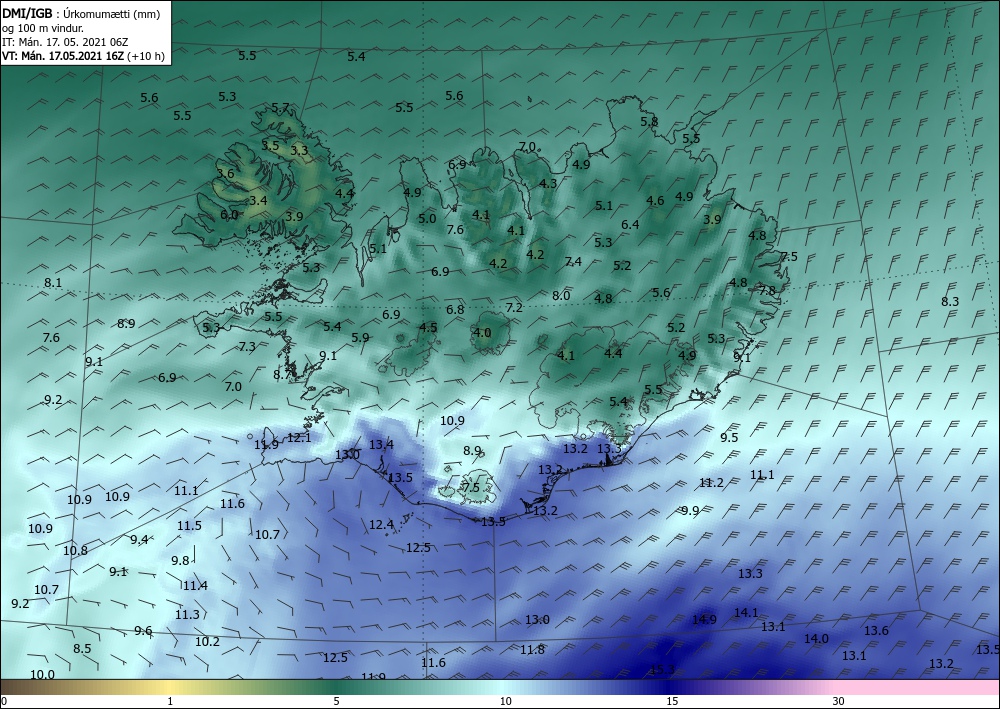Select the 7.2 map value
The height and width of the screenshot is (709, 1000).
coord(514,307)
